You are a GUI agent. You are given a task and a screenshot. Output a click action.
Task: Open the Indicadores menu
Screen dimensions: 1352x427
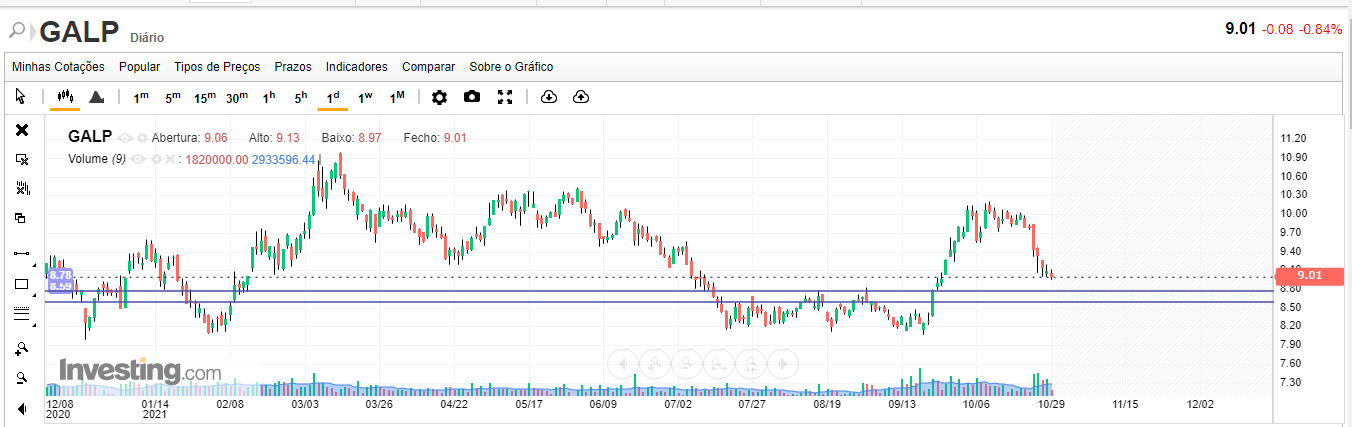click(356, 67)
